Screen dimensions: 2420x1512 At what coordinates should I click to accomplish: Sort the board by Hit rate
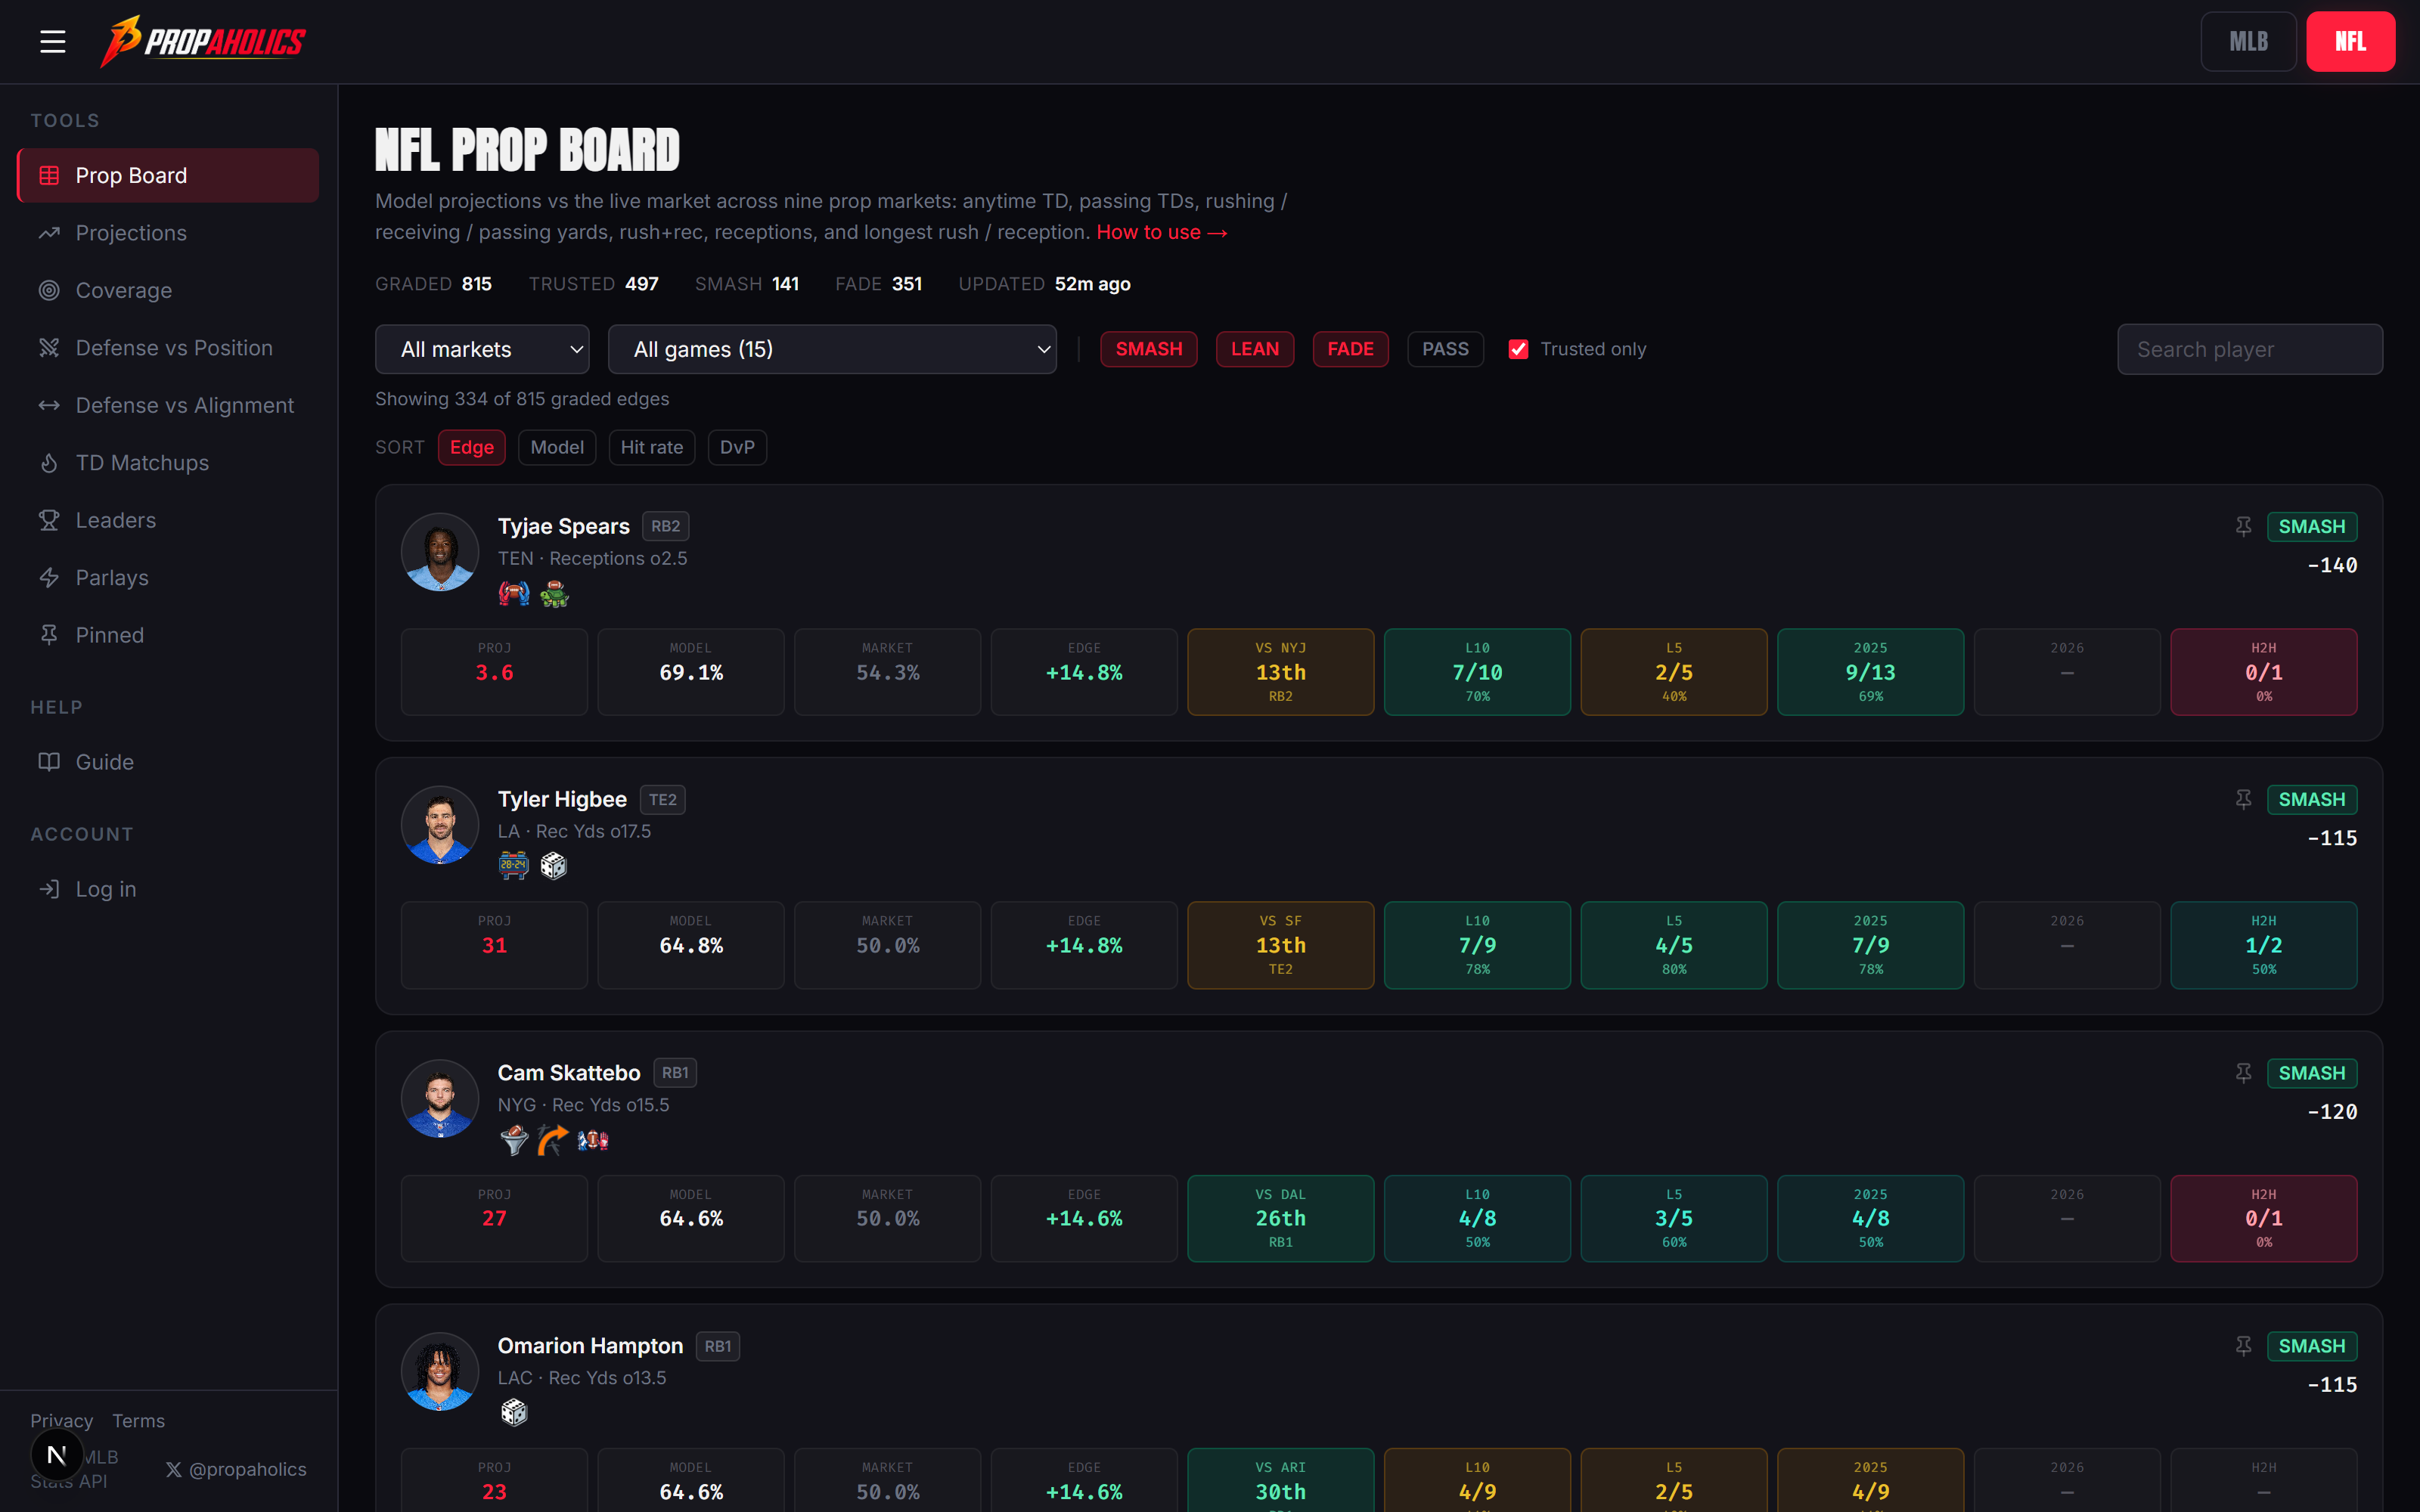tap(652, 447)
